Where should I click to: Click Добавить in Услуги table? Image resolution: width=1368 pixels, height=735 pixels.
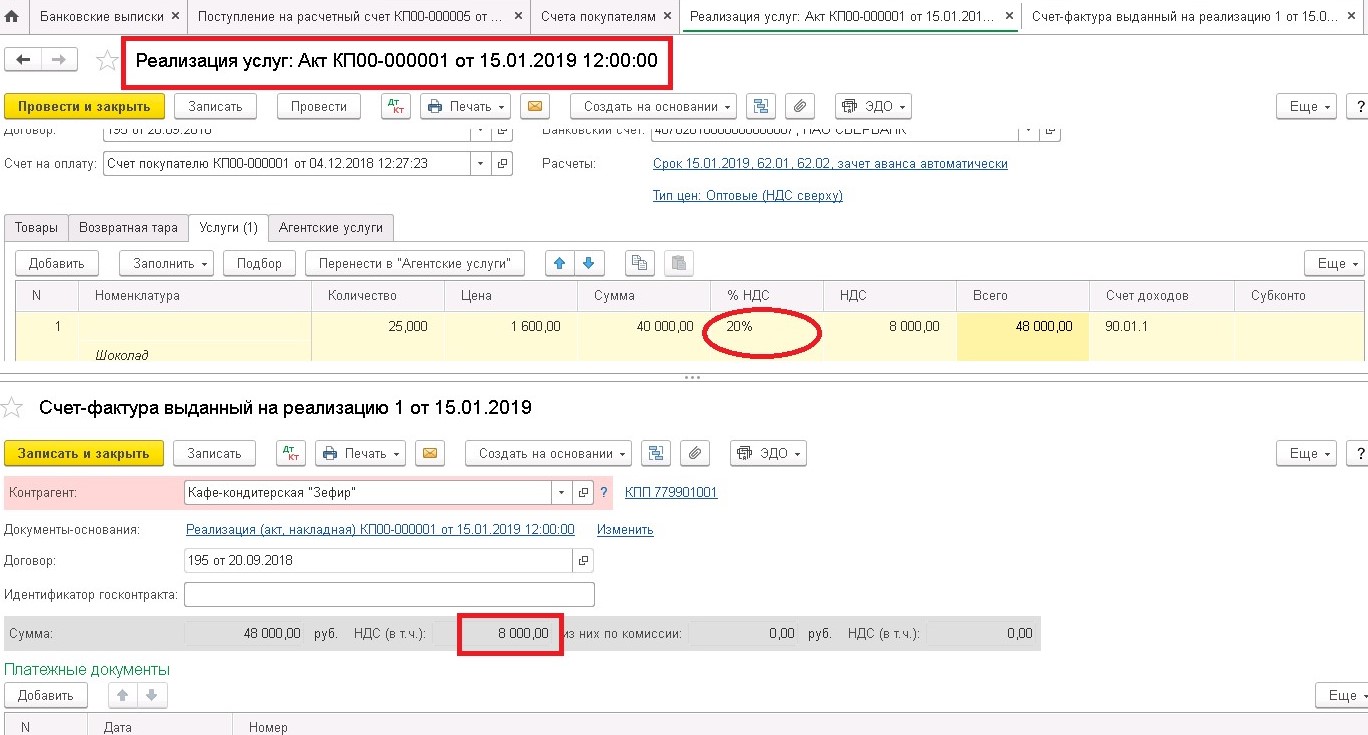click(57, 263)
